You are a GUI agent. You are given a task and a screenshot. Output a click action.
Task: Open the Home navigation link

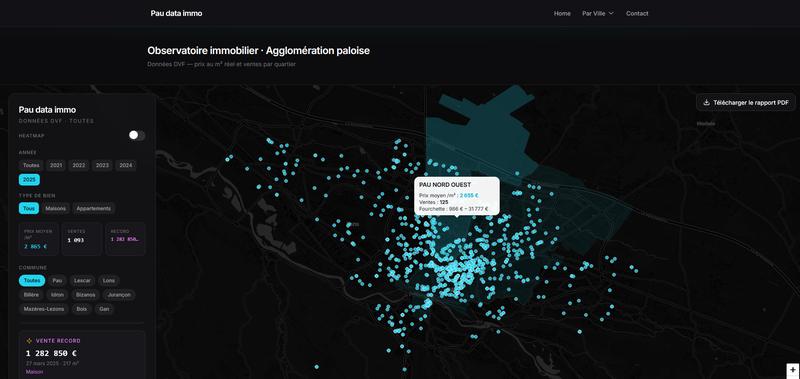pyautogui.click(x=562, y=13)
